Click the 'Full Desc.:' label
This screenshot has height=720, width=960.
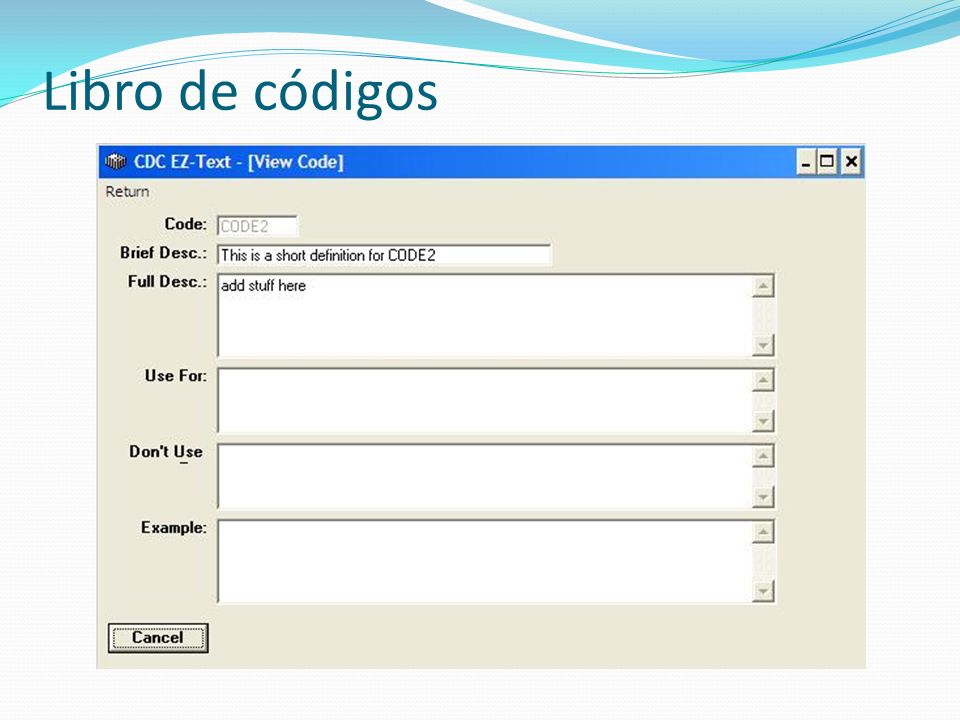pyautogui.click(x=167, y=282)
